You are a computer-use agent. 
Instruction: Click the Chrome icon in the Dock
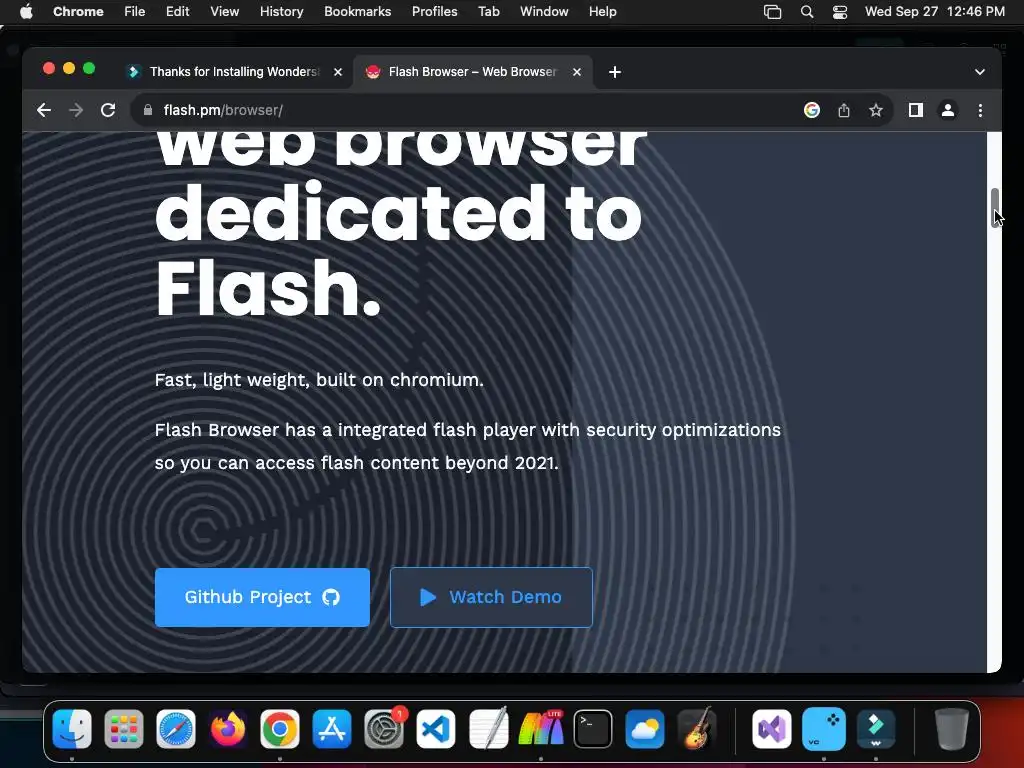click(x=280, y=728)
